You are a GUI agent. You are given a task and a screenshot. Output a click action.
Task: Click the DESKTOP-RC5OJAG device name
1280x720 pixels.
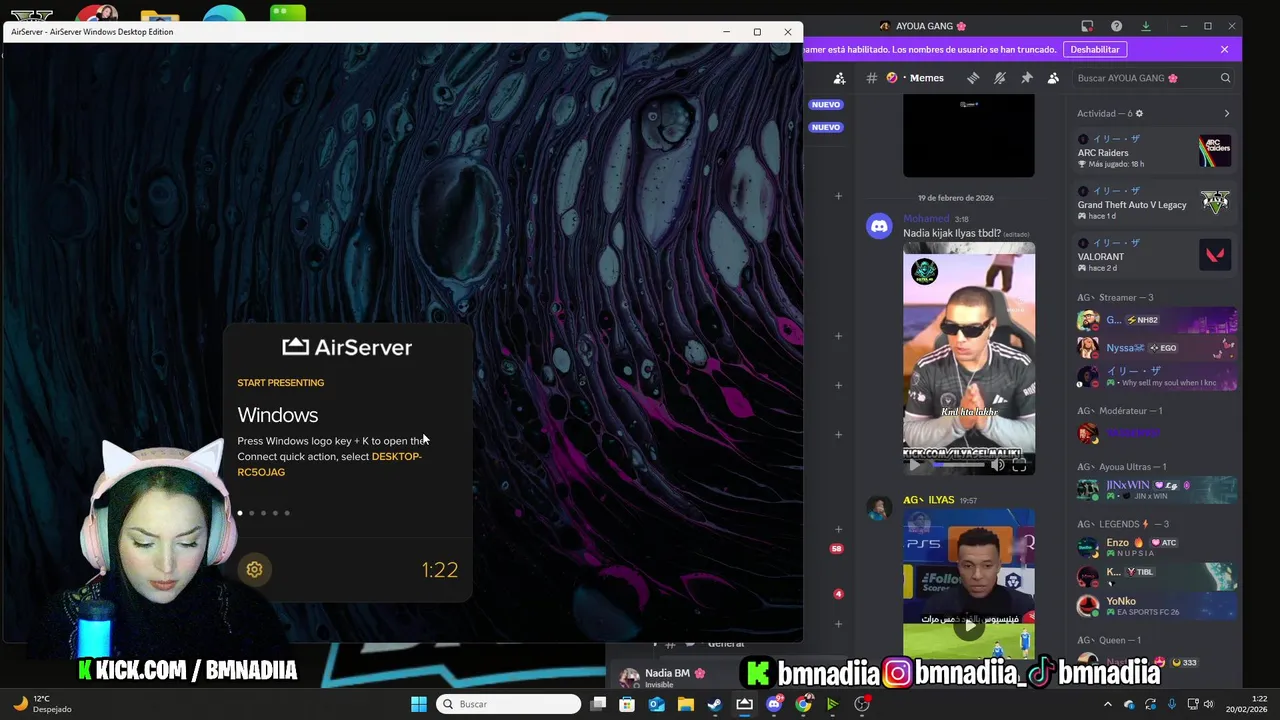coord(329,464)
